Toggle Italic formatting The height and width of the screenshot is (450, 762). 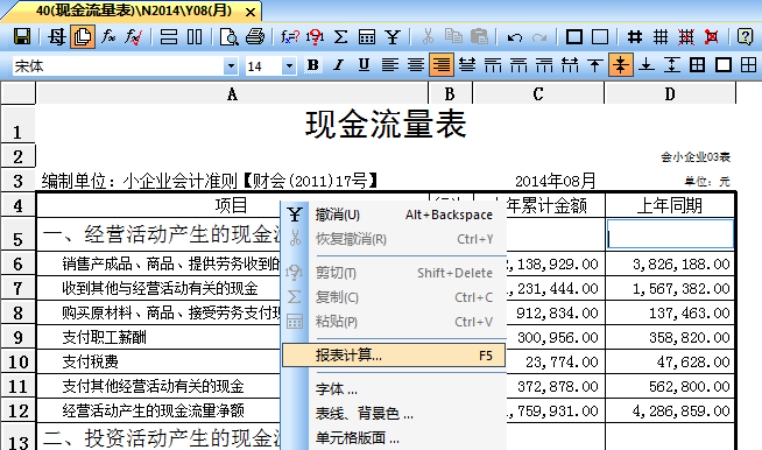click(338, 65)
